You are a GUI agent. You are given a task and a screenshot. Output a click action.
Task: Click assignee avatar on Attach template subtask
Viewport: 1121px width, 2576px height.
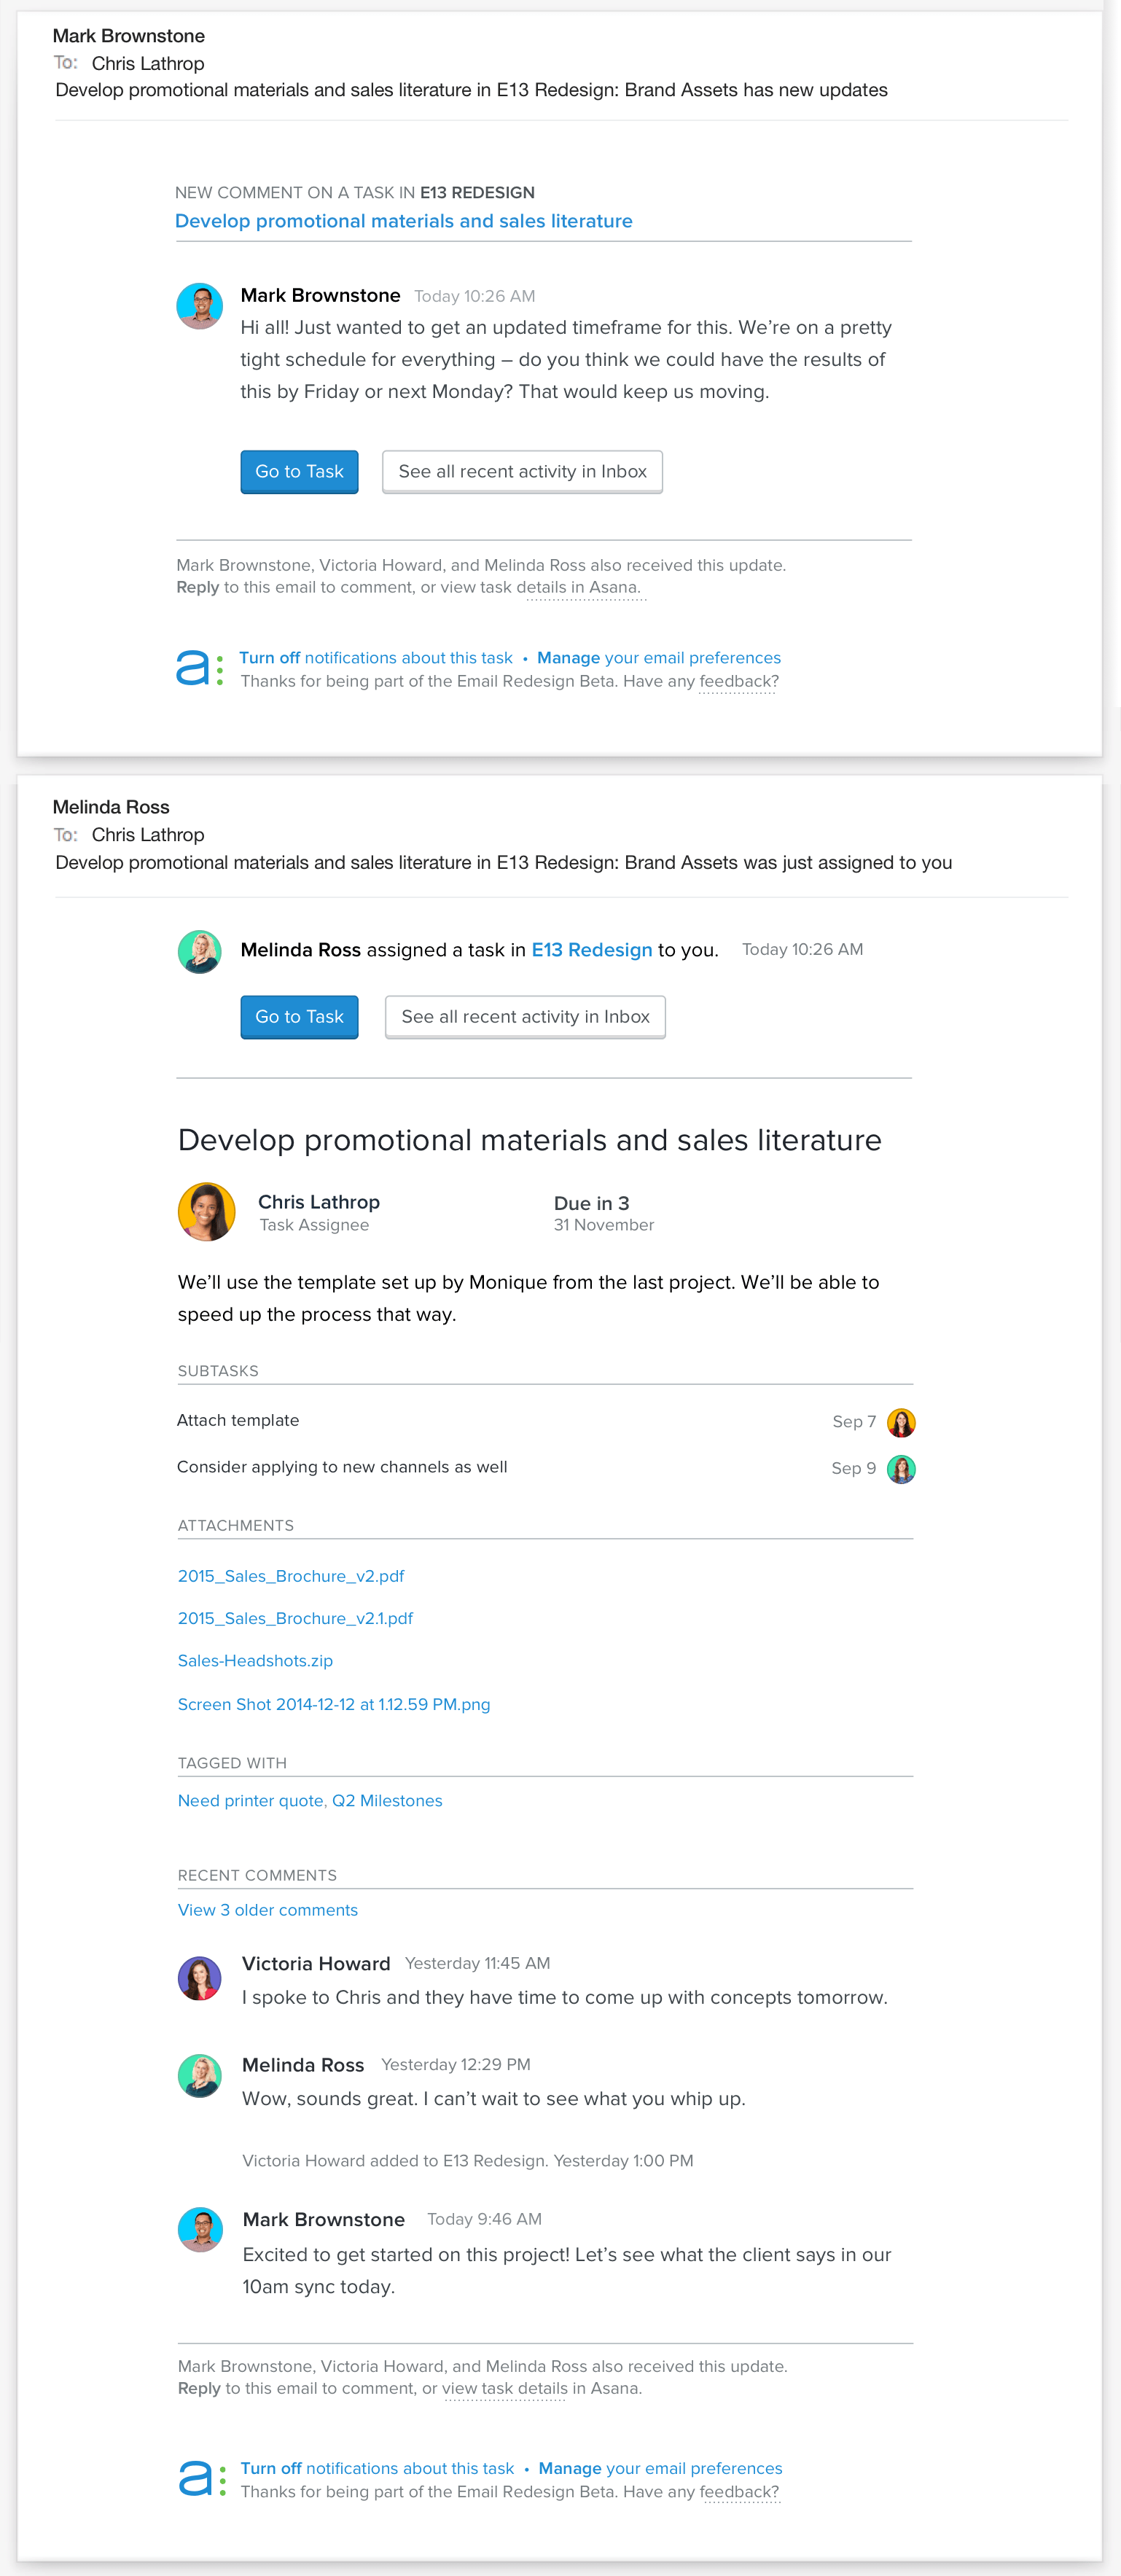[901, 1422]
